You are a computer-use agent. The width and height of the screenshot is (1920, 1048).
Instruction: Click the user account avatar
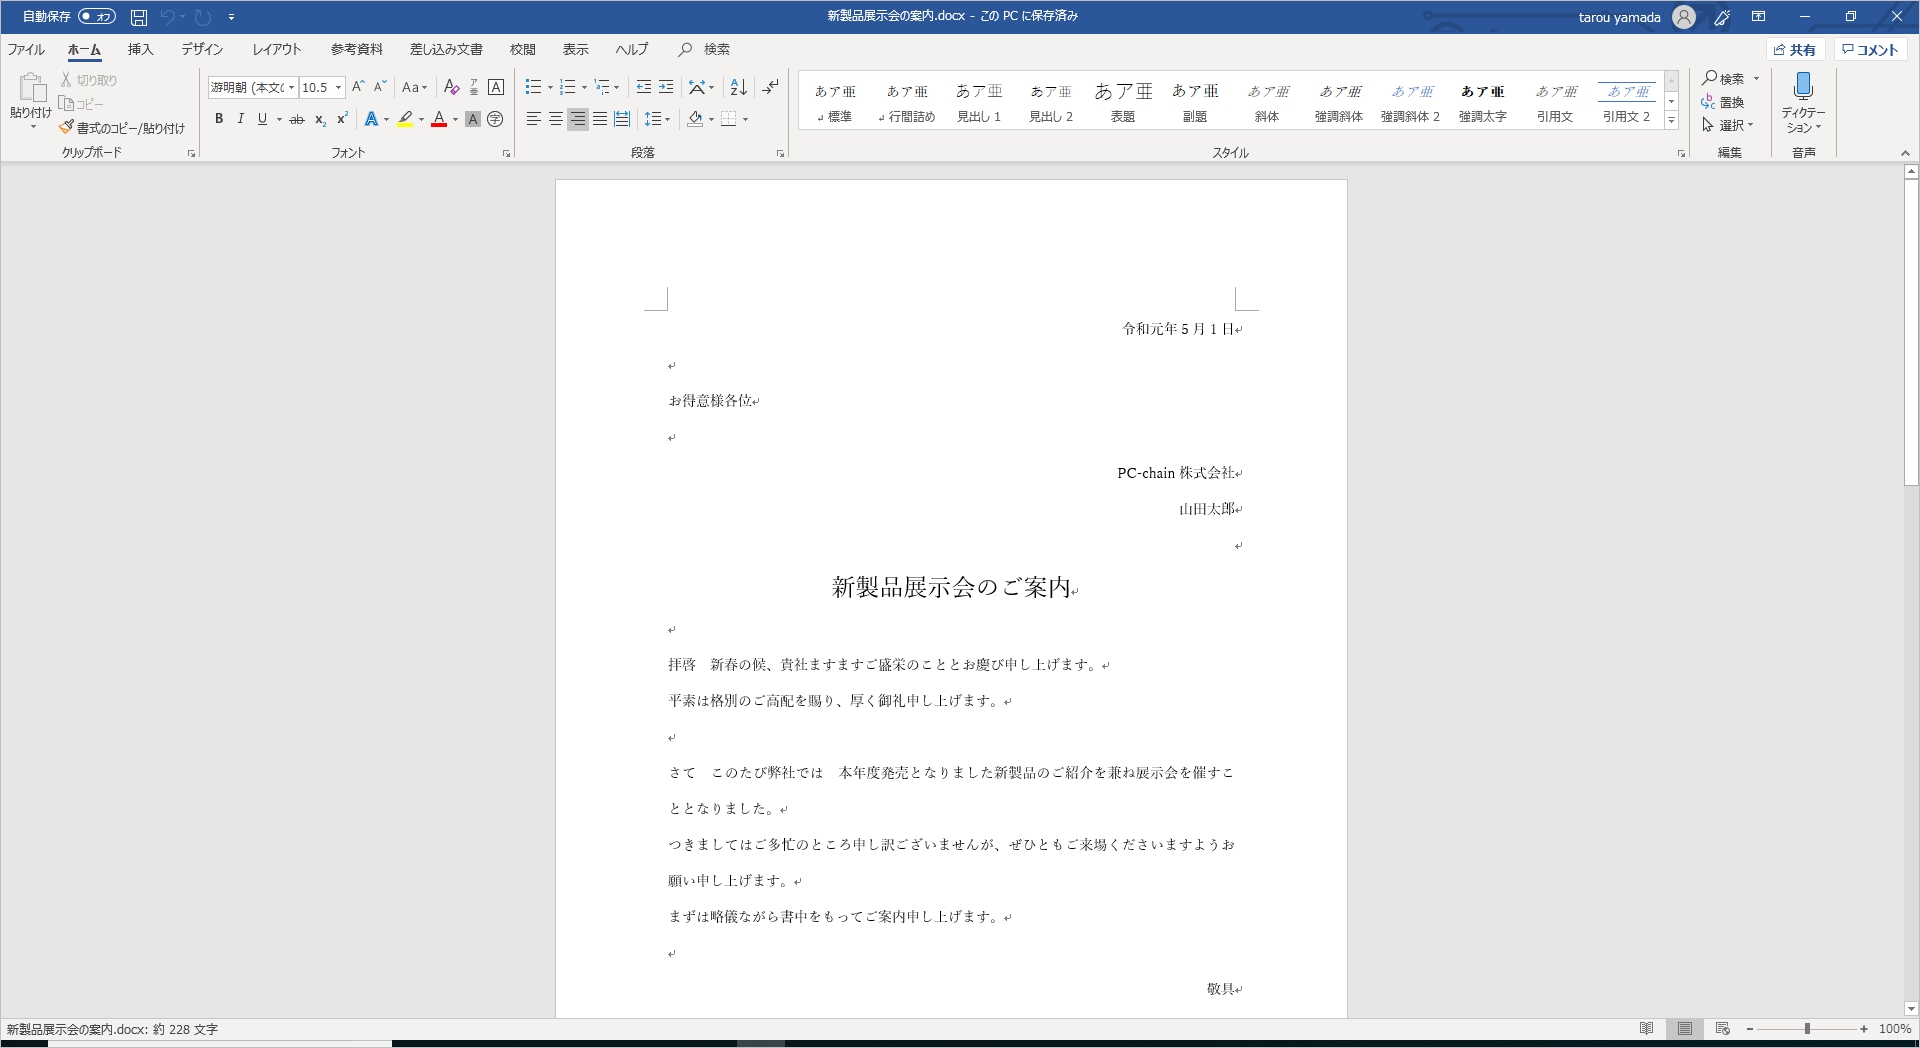pyautogui.click(x=1684, y=17)
